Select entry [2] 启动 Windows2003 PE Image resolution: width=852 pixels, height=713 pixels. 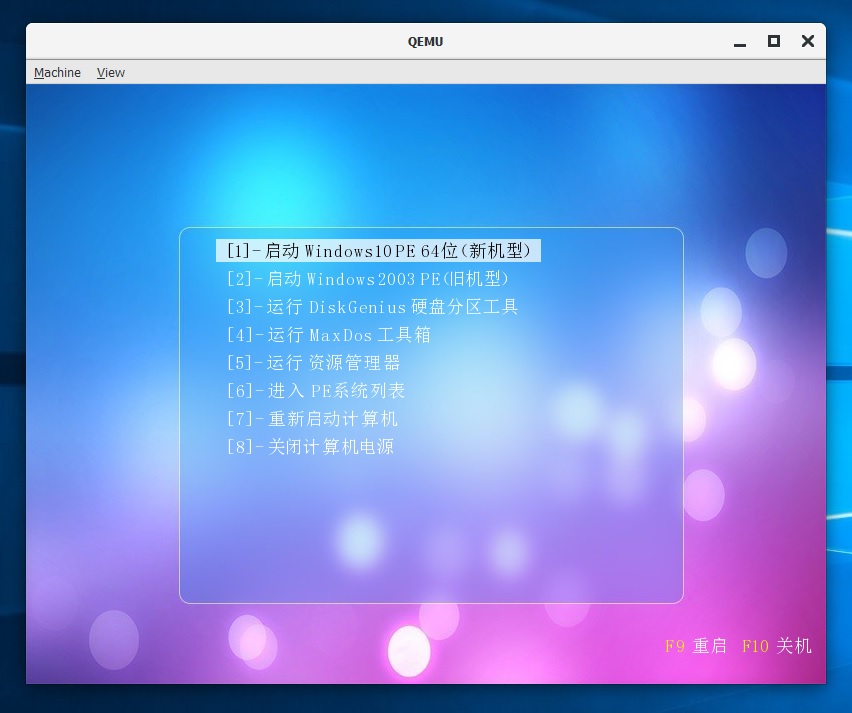click(368, 279)
